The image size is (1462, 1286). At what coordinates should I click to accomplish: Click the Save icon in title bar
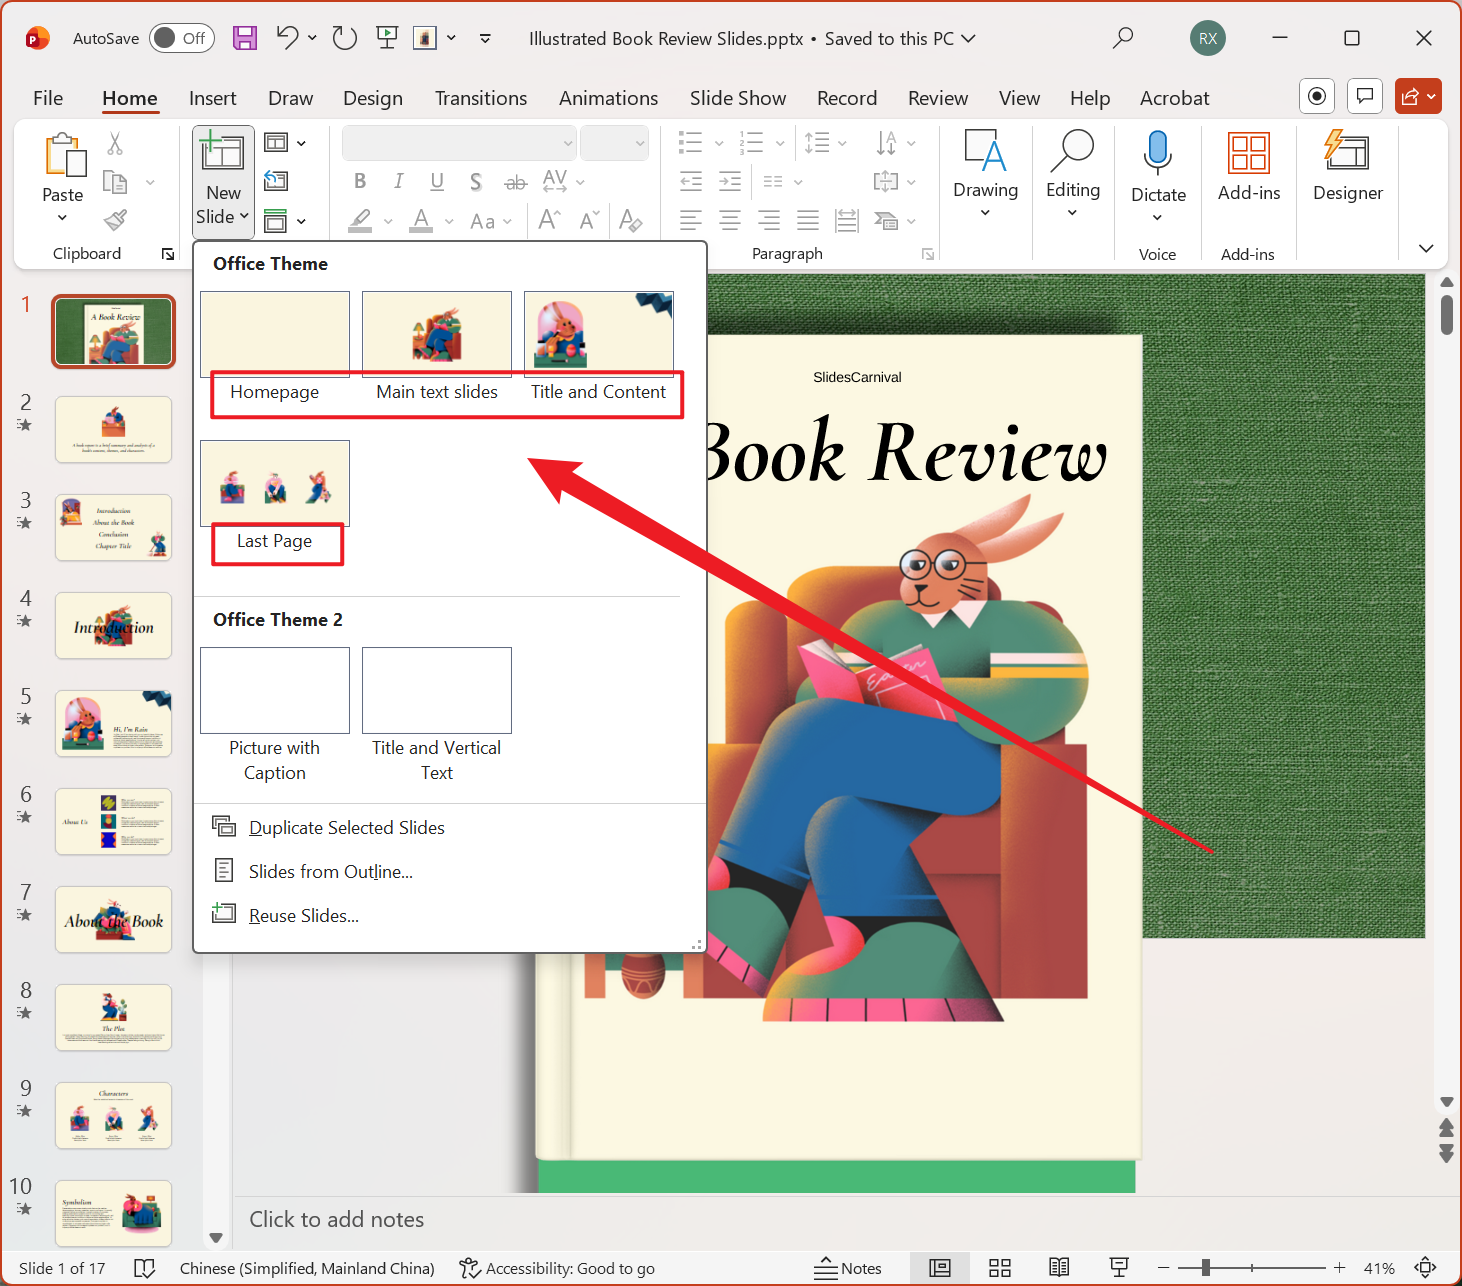point(245,38)
